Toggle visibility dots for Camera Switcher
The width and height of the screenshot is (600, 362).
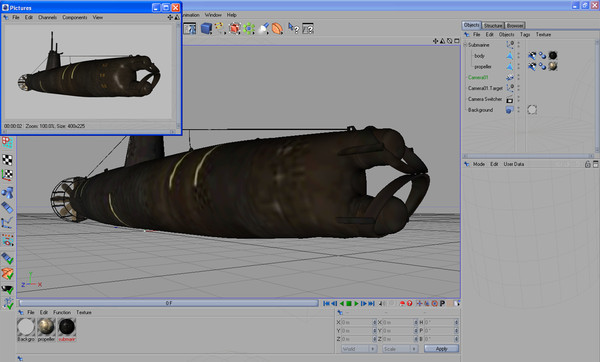tap(519, 99)
